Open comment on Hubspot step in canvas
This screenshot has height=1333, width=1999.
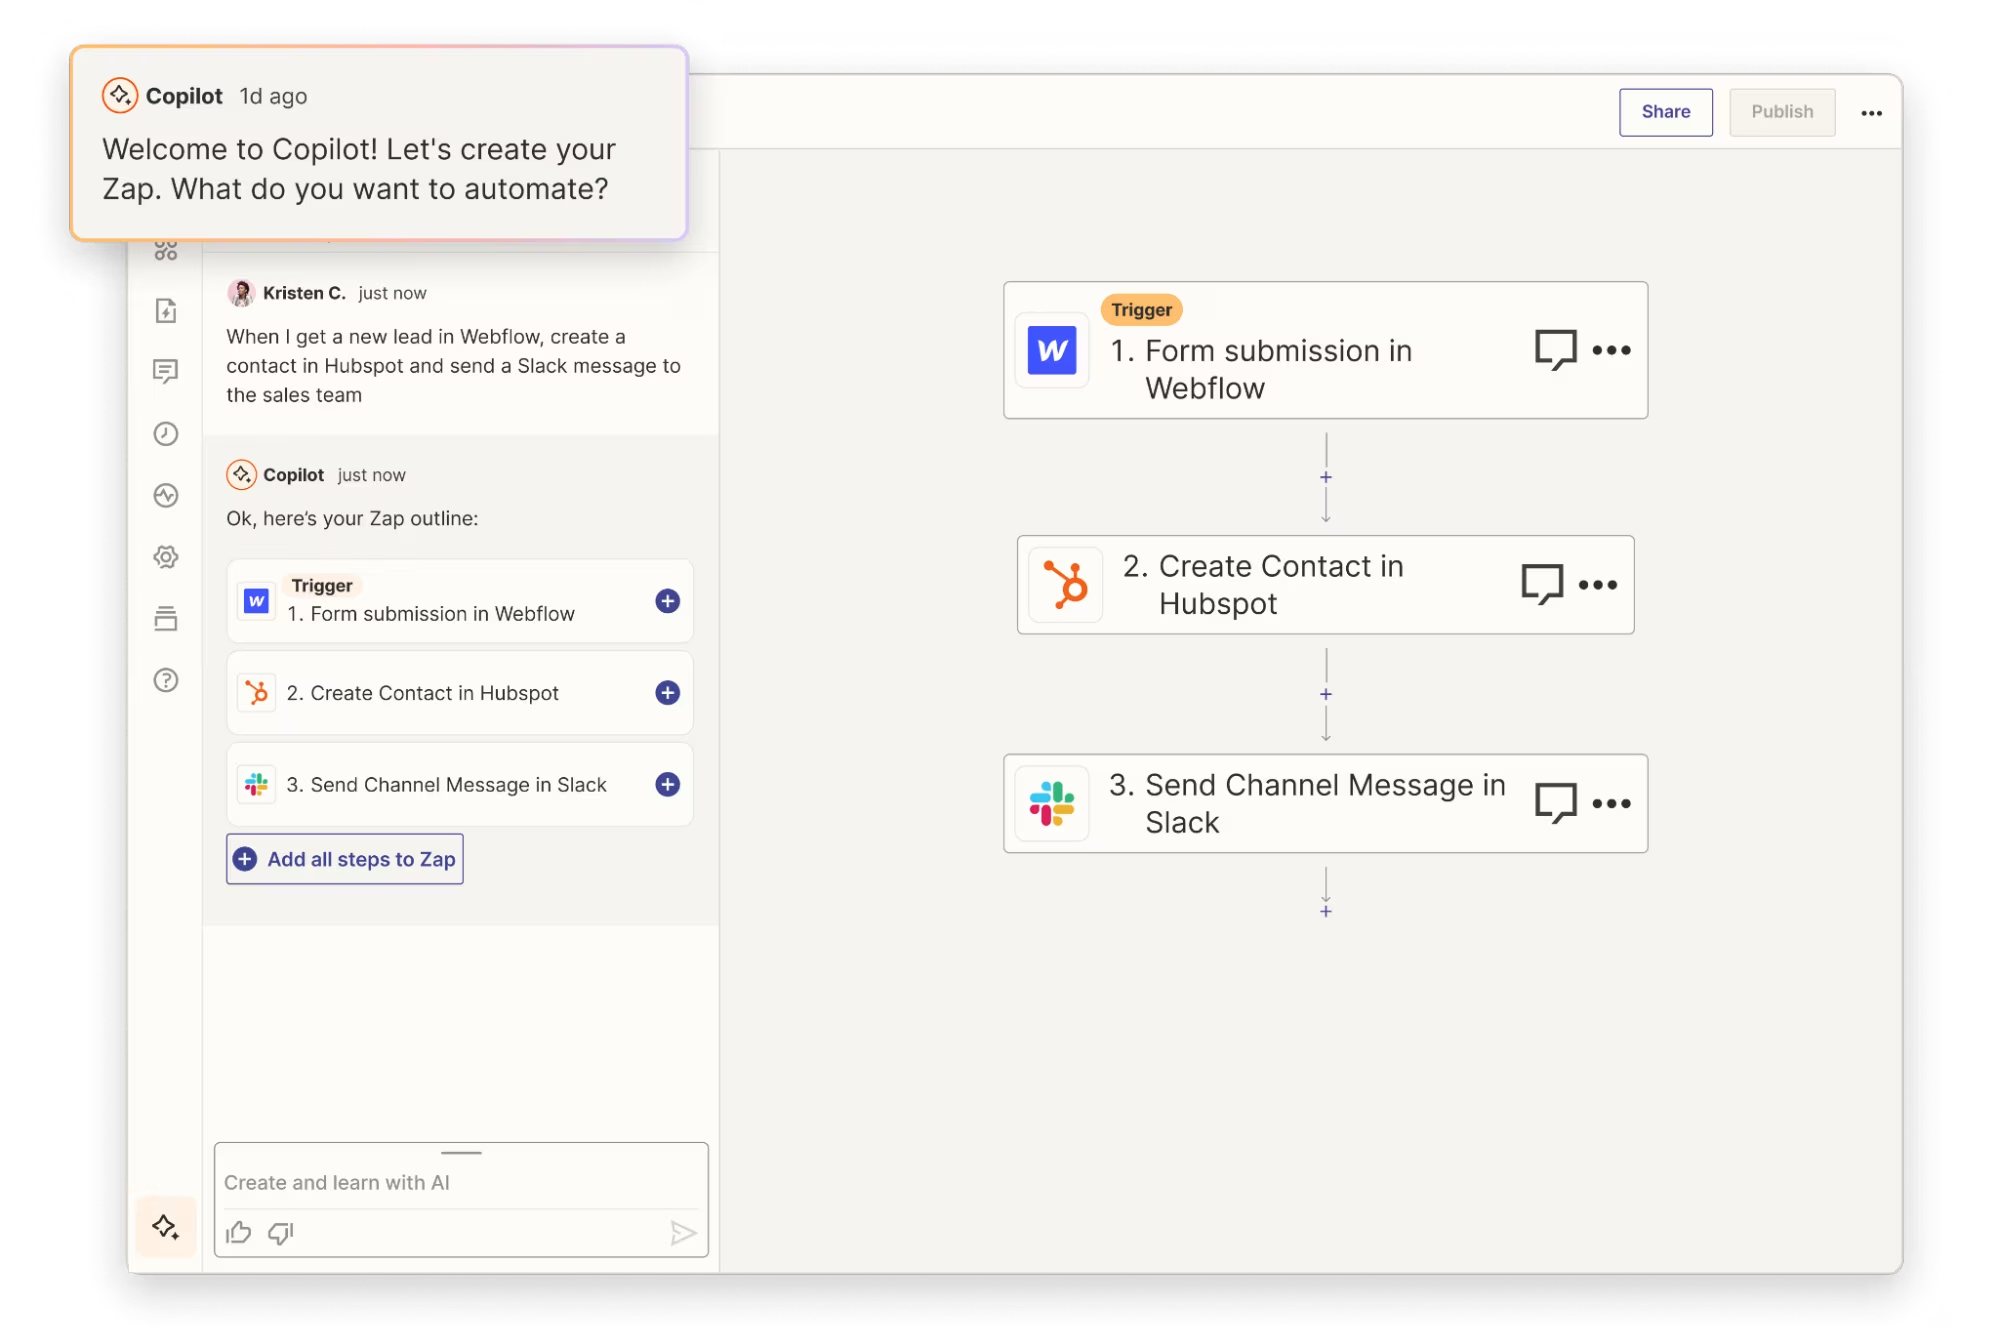click(1542, 584)
